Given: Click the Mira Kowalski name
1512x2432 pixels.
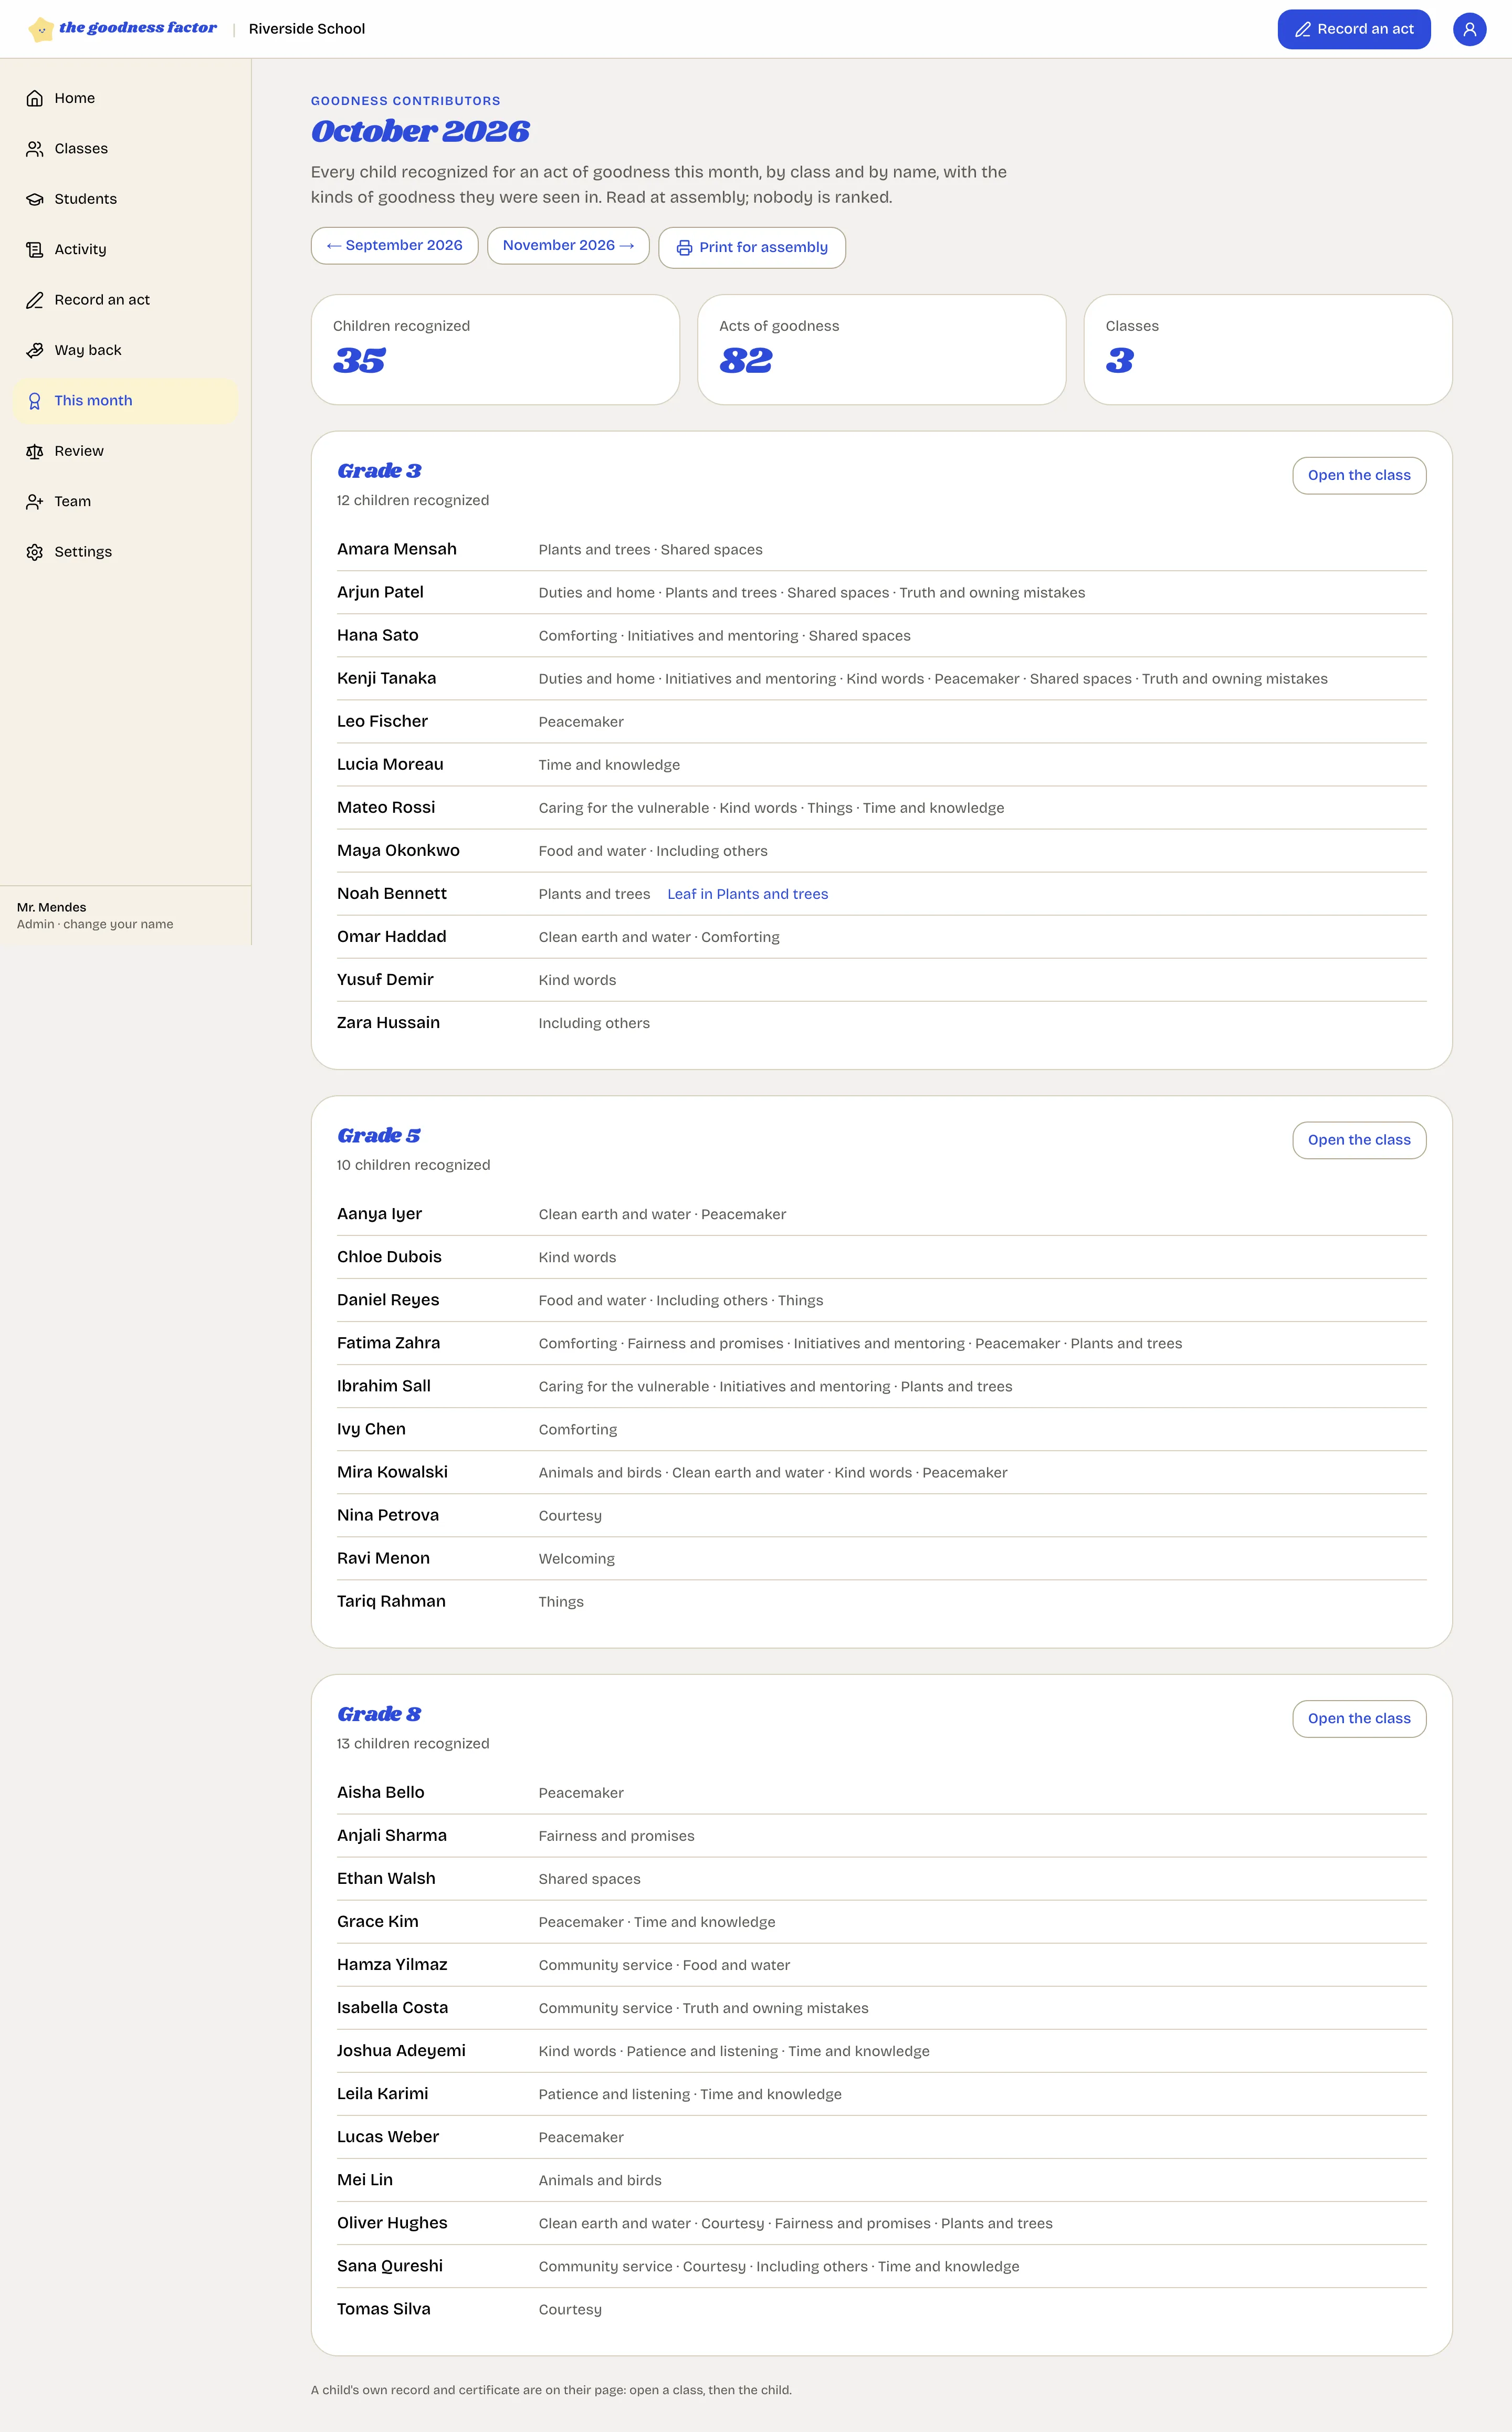Looking at the screenshot, I should click(392, 1472).
